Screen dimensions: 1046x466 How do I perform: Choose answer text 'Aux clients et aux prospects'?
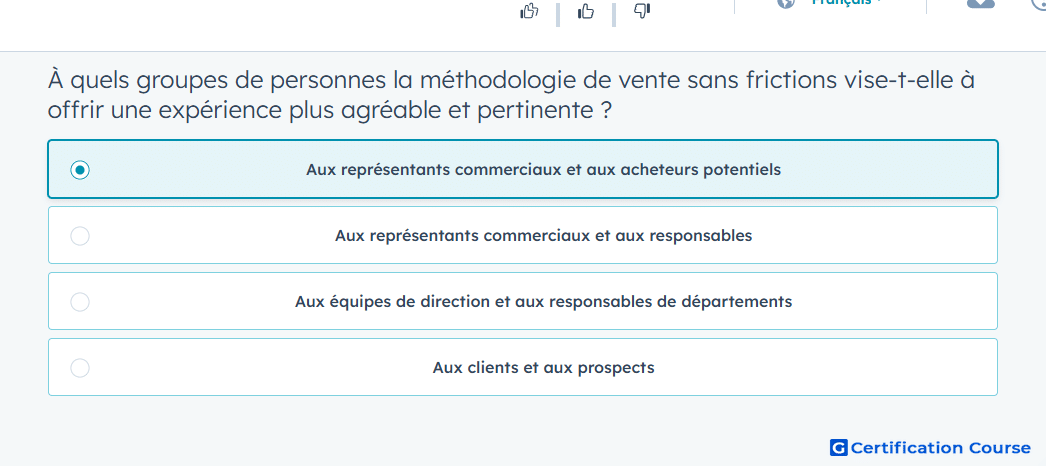click(544, 367)
